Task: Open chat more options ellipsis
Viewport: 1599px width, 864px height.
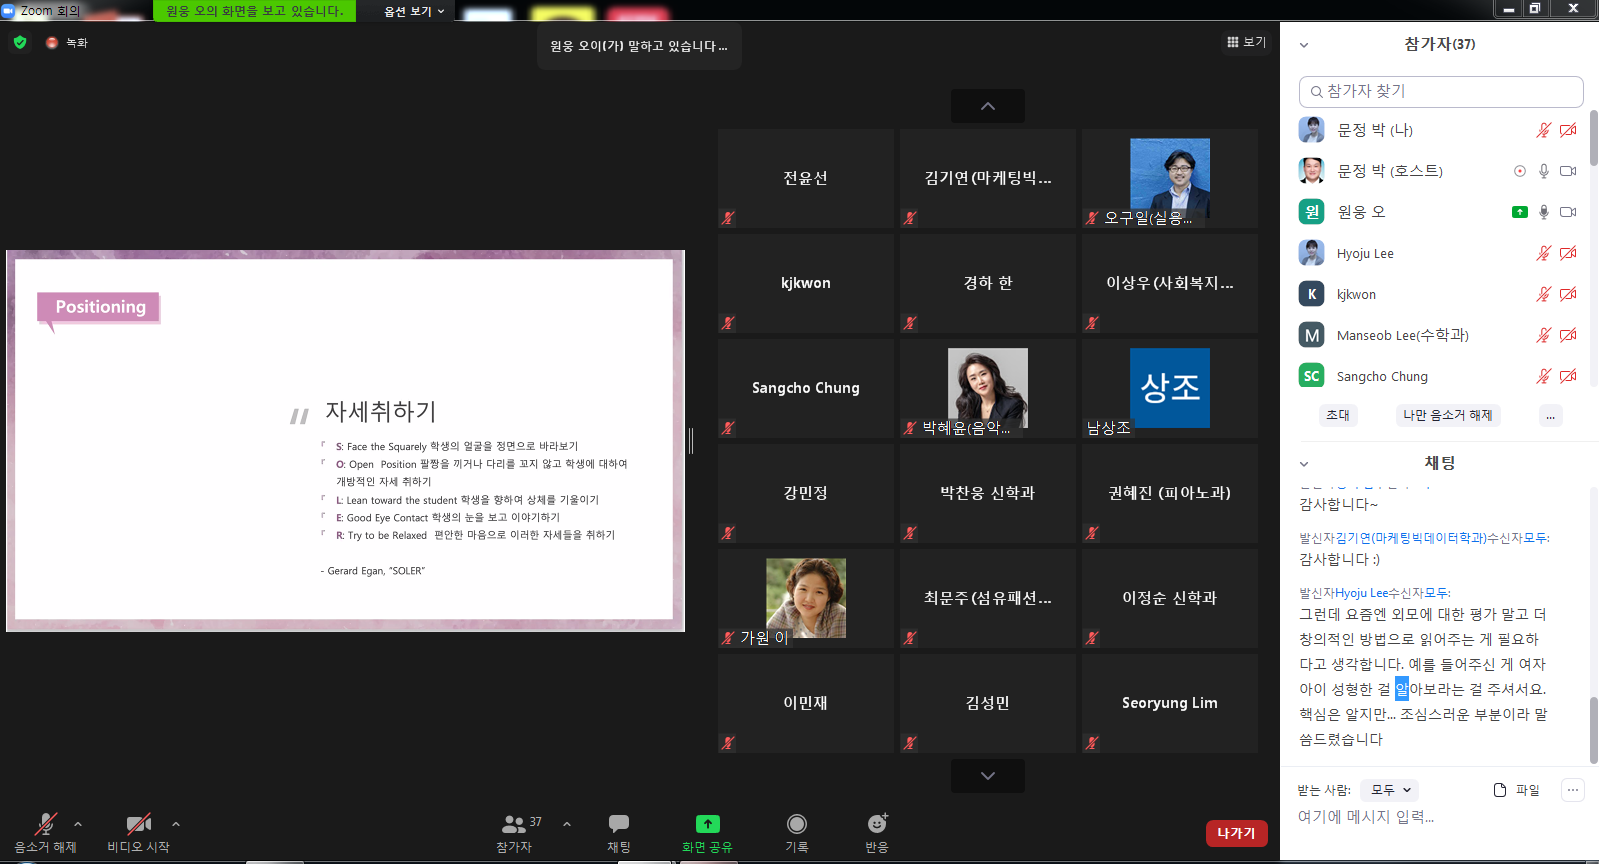Action: click(x=1573, y=790)
